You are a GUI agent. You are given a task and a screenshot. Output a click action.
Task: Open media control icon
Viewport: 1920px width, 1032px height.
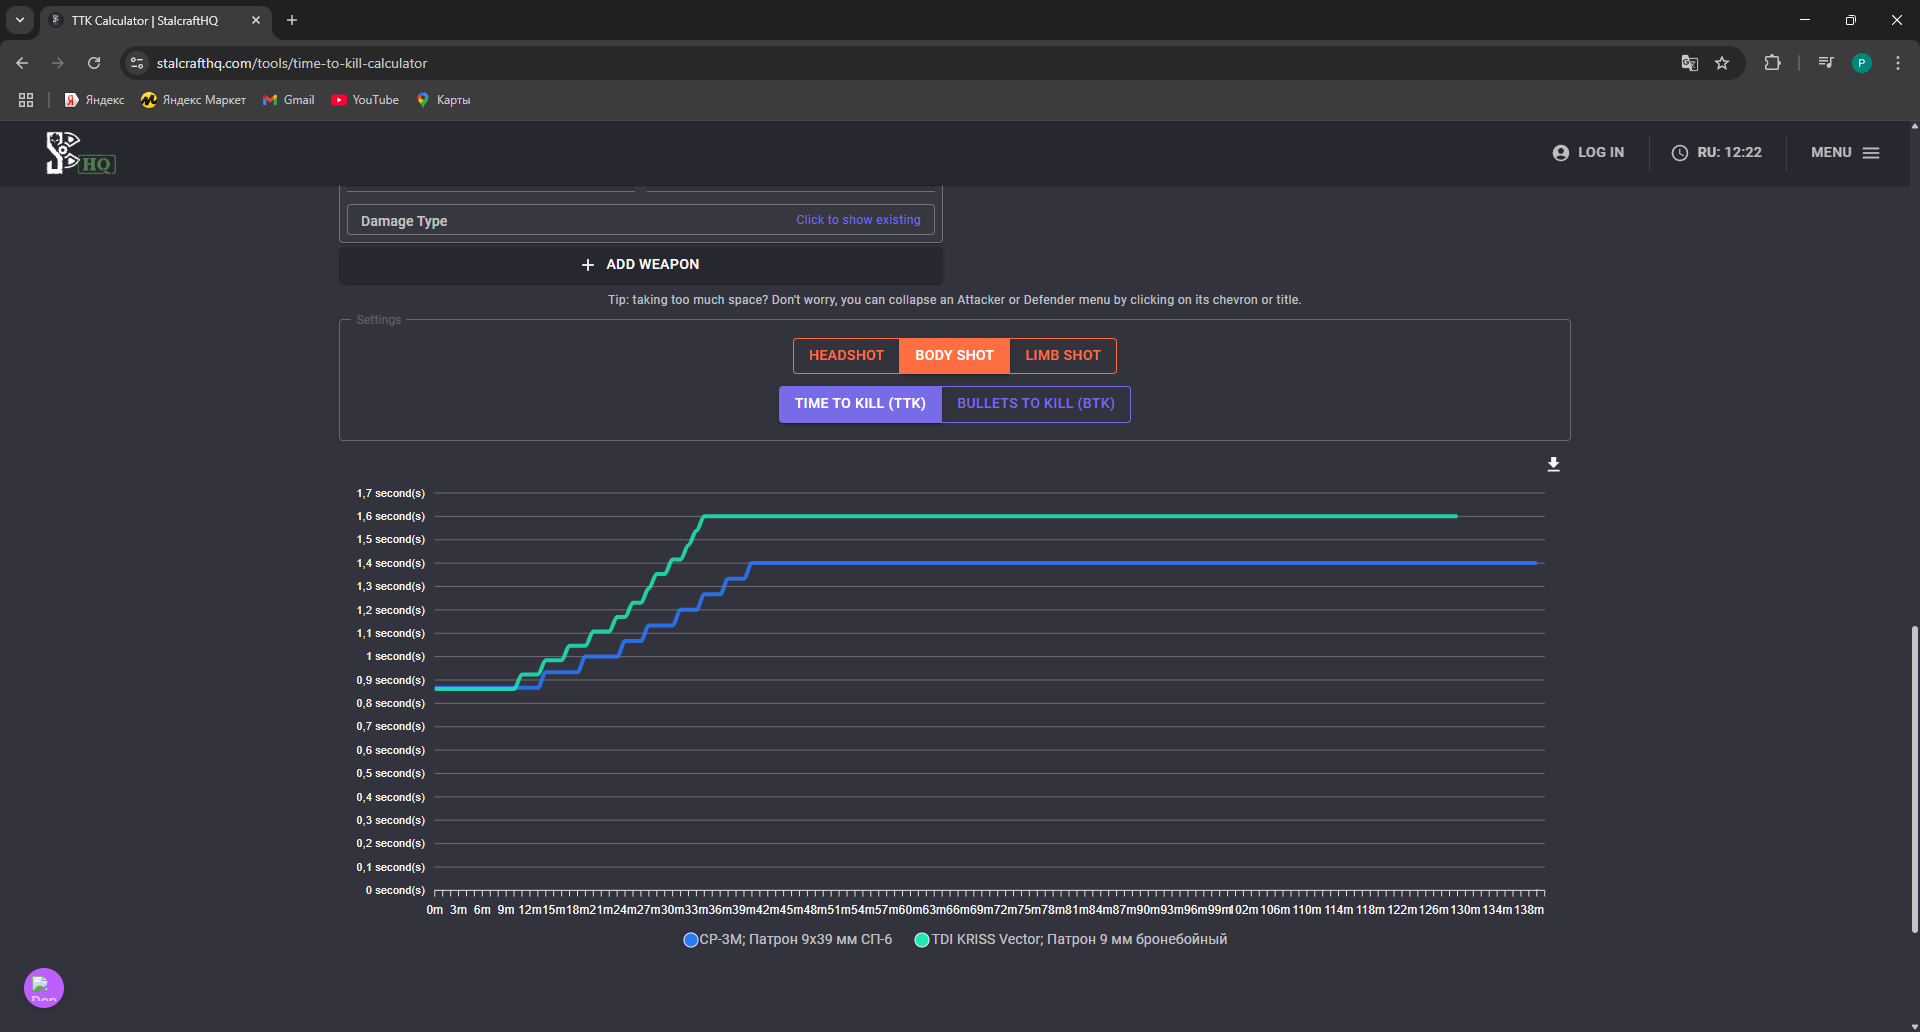point(1826,63)
